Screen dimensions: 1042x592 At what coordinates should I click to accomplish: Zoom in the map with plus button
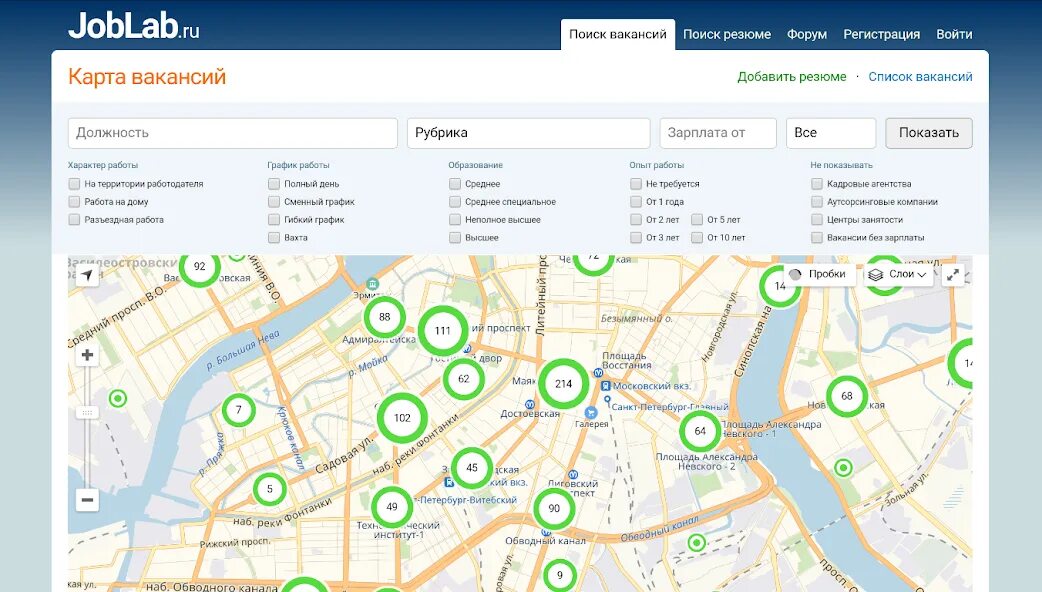(87, 355)
